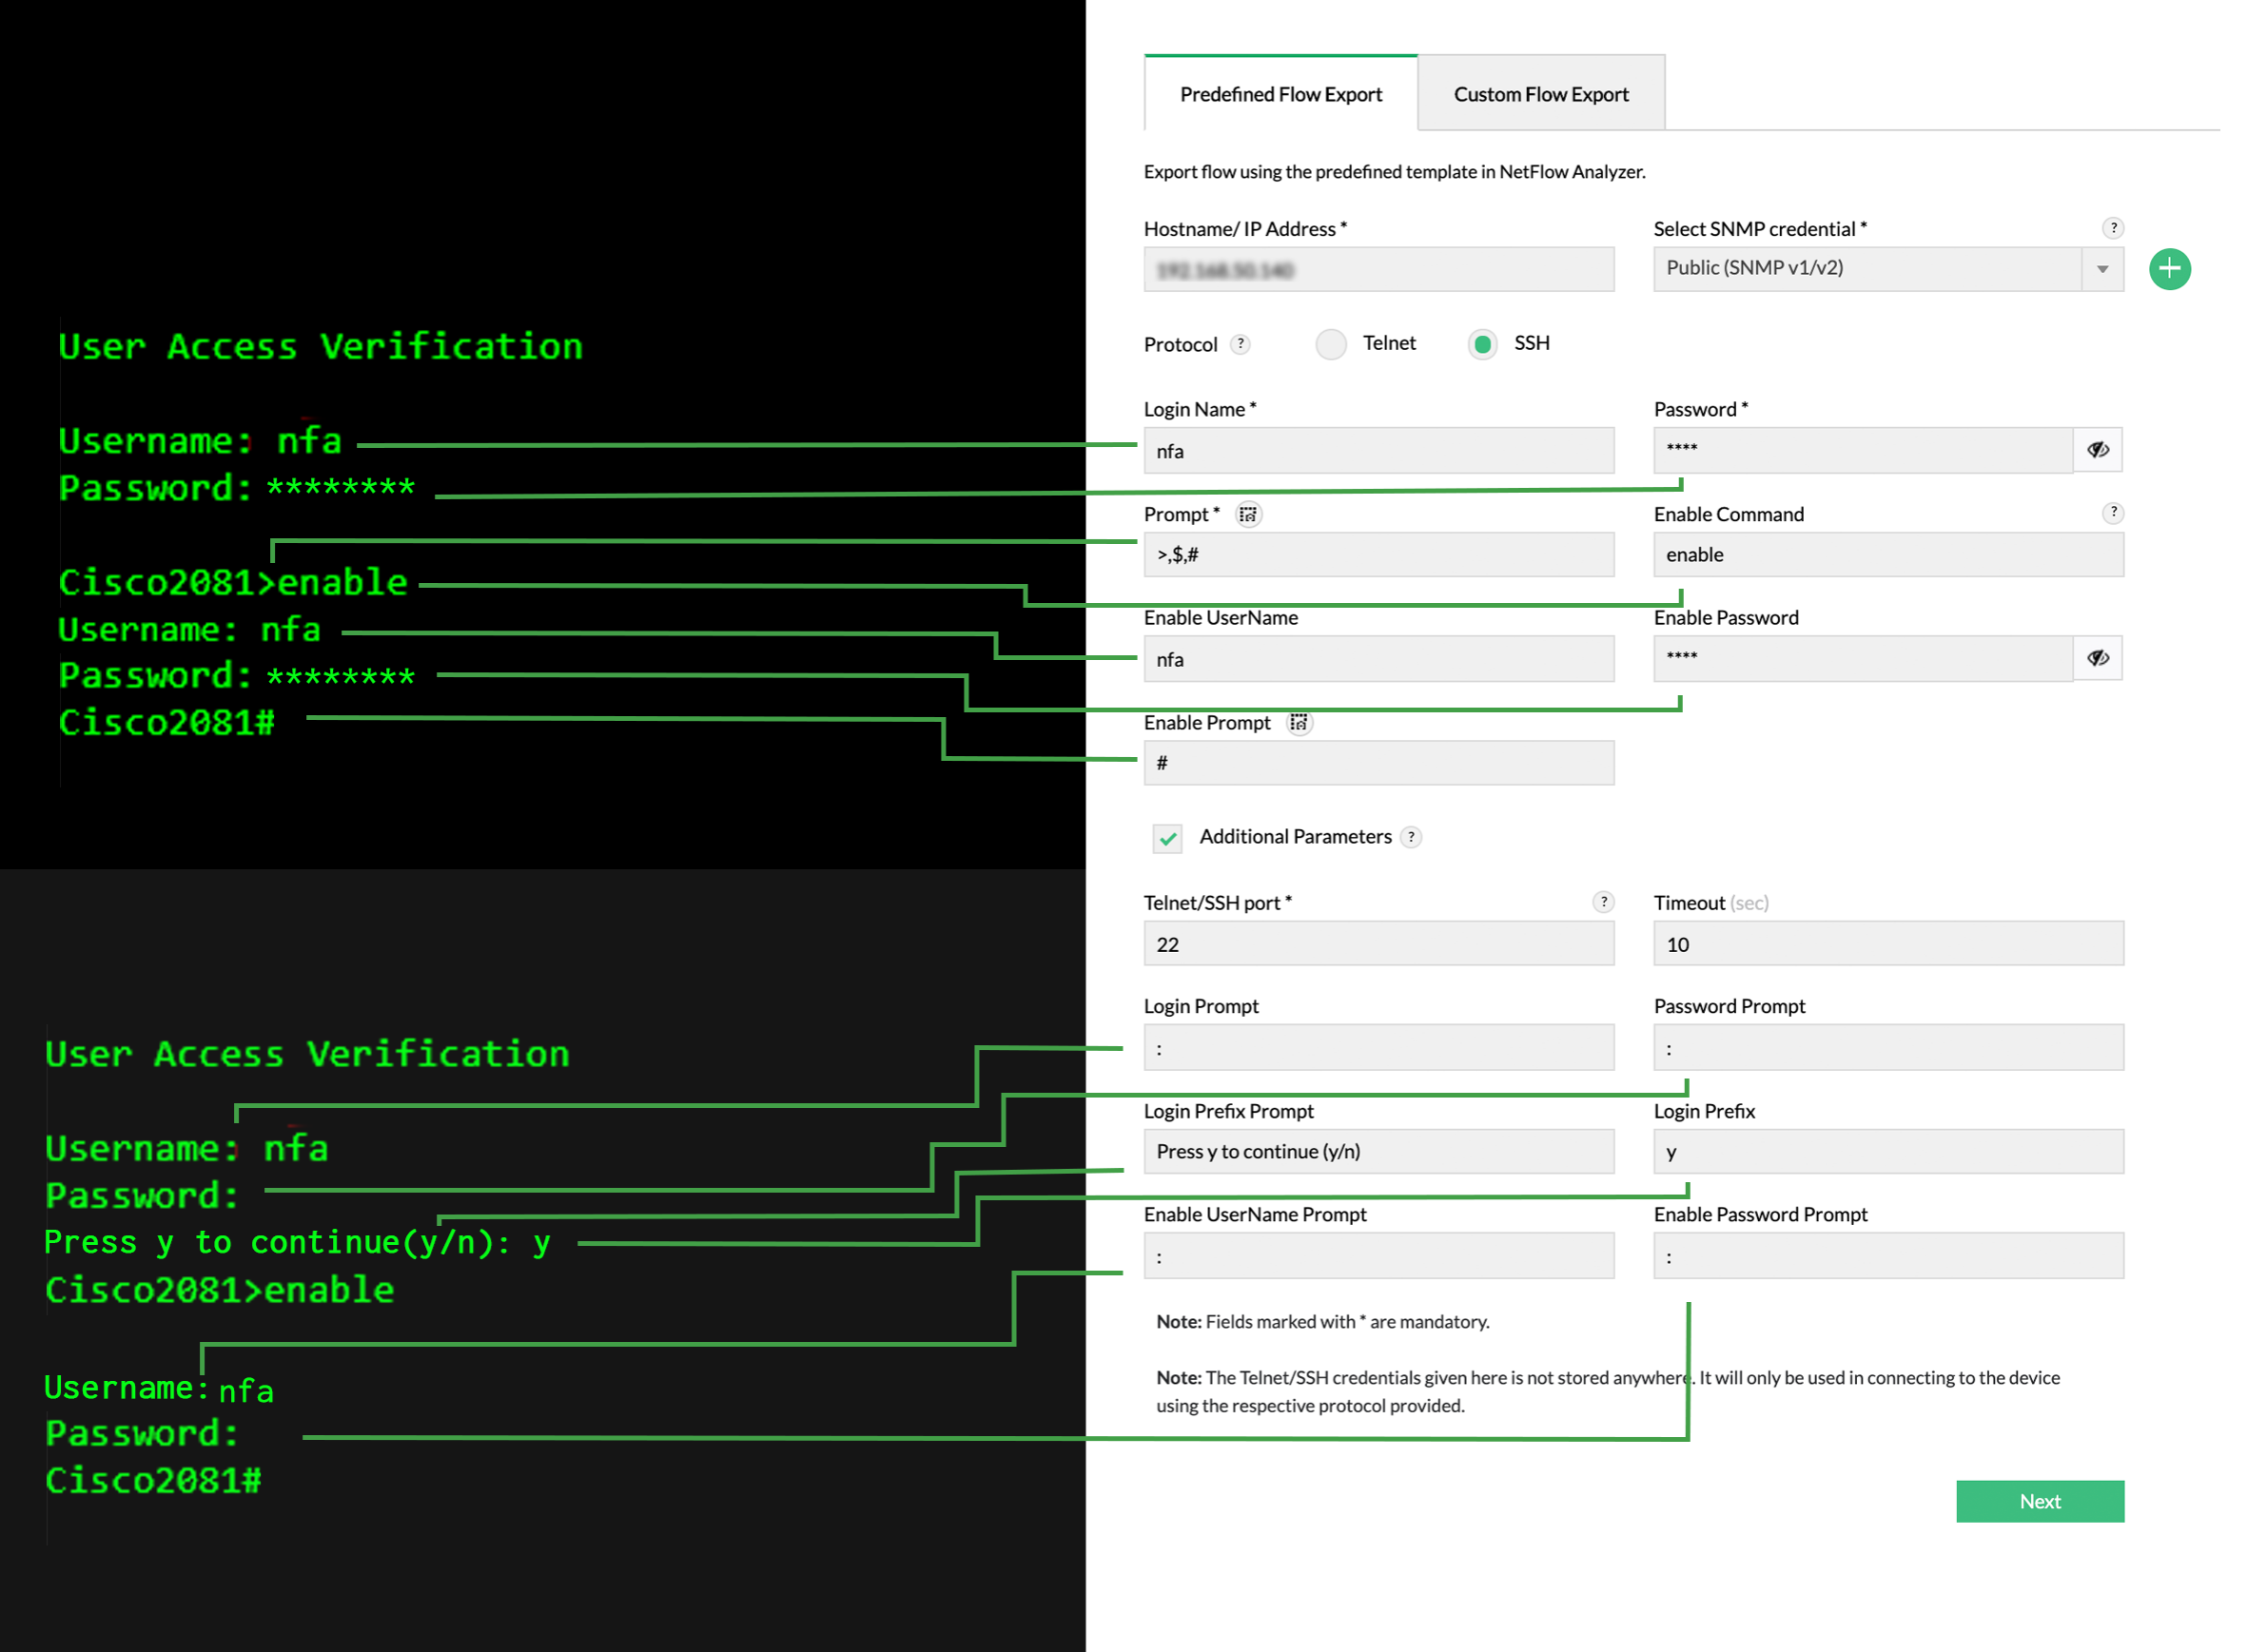Switch to Custom Flow Export tab
2267x1652 pixels.
[x=1540, y=94]
